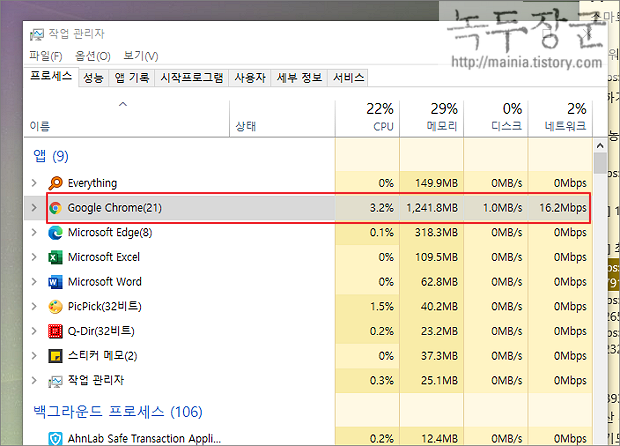
Task: Switch to the 프로세스 tab
Action: click(x=51, y=76)
